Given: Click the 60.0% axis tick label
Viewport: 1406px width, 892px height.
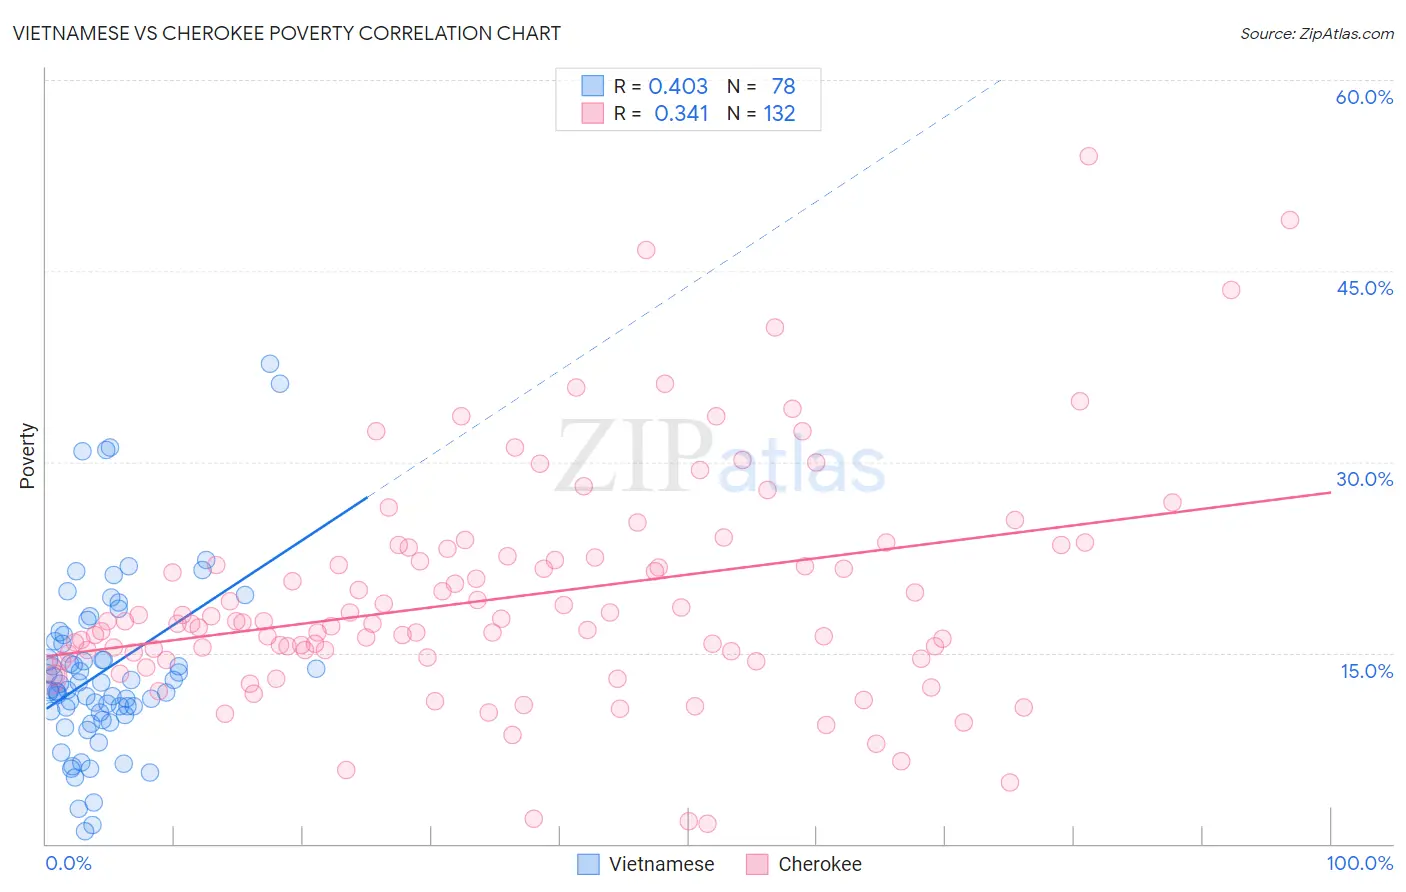Looking at the screenshot, I should tap(1364, 97).
